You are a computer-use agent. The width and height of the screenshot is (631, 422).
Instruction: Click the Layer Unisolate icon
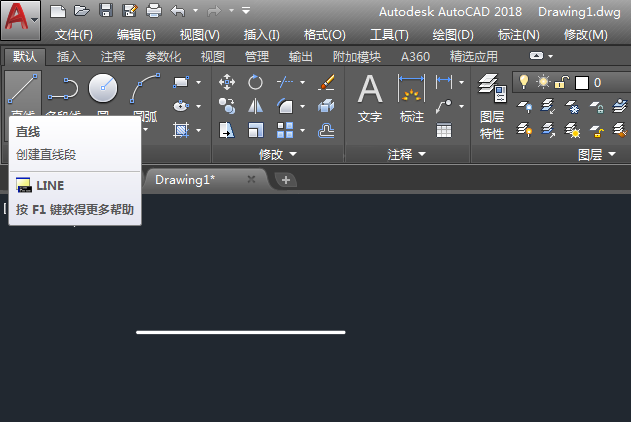[548, 130]
